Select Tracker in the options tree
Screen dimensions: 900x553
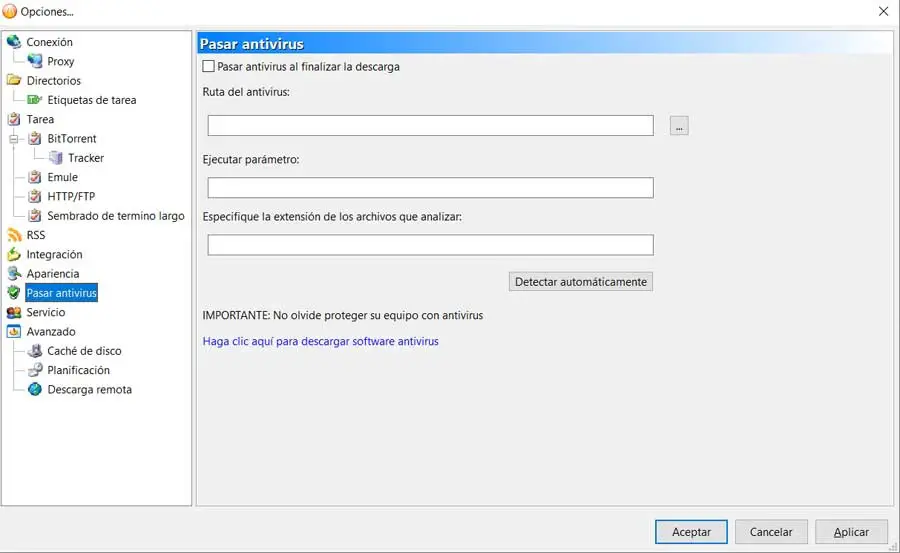[x=85, y=158]
